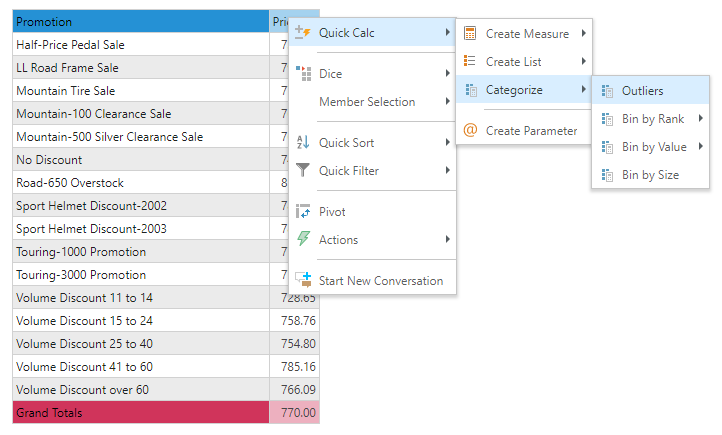Choose Bin by Size option

pos(650,175)
